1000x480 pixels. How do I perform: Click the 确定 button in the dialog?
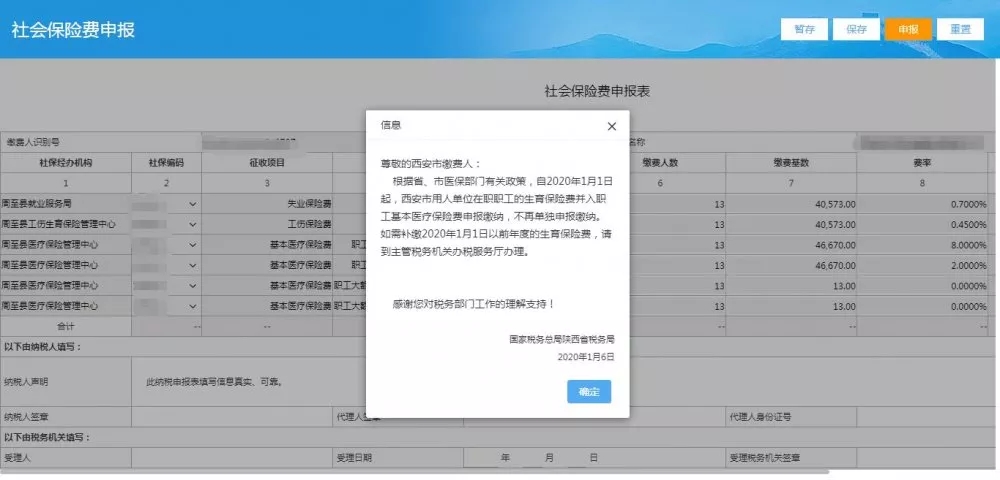(589, 392)
